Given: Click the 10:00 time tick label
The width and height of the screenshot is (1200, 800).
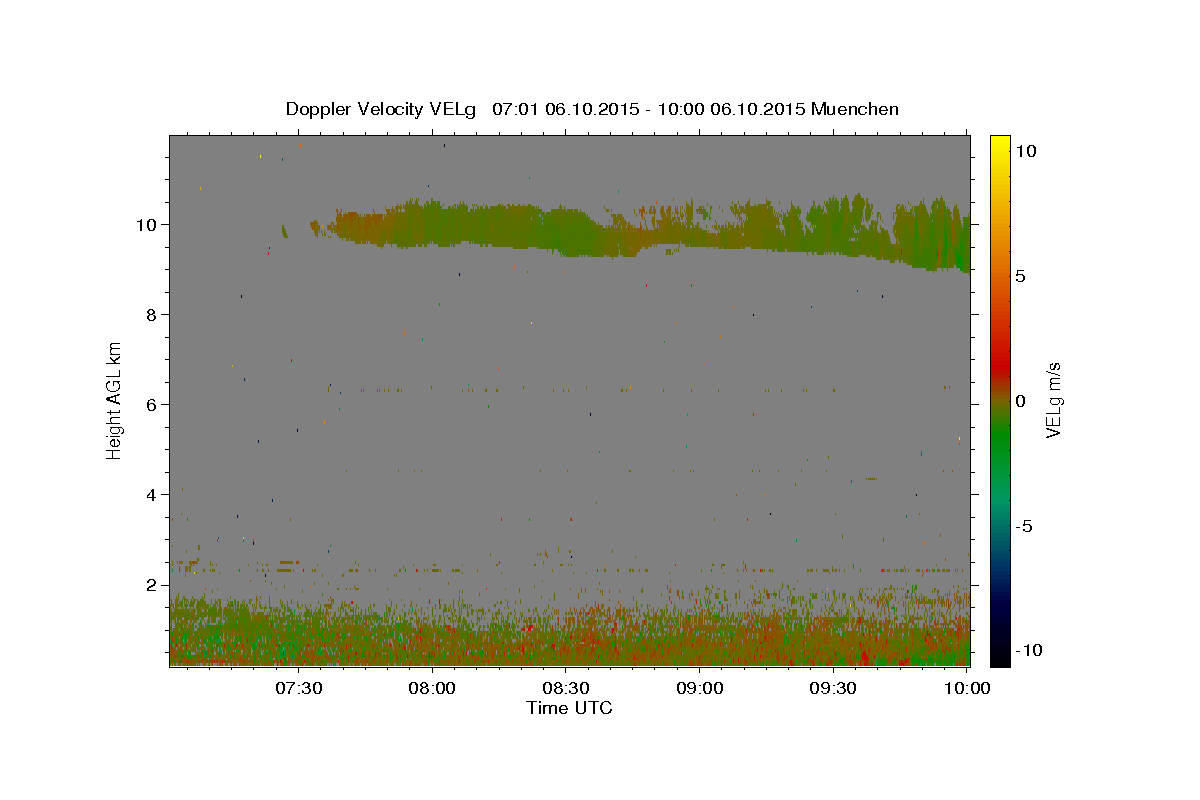Looking at the screenshot, I should (966, 688).
